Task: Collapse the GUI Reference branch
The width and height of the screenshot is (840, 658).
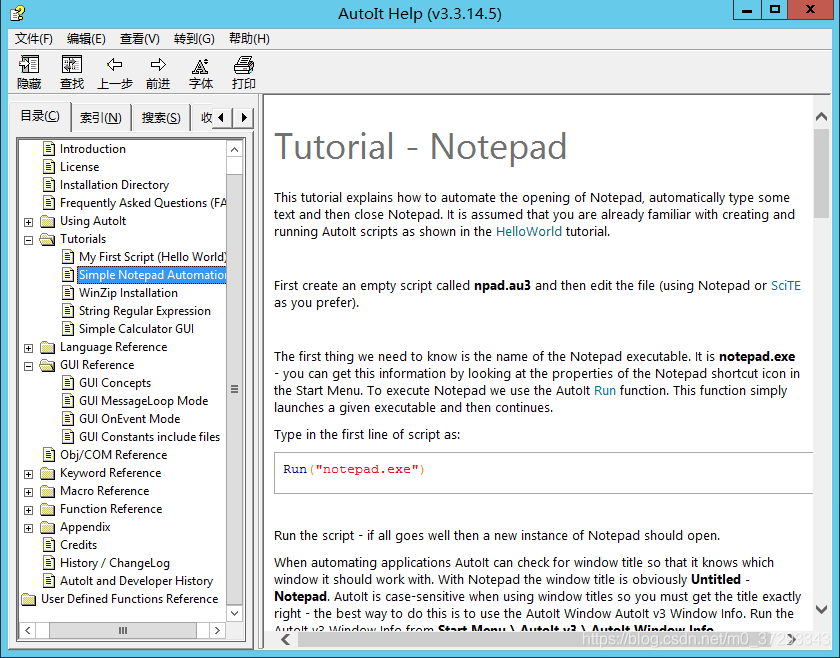Action: [x=29, y=364]
